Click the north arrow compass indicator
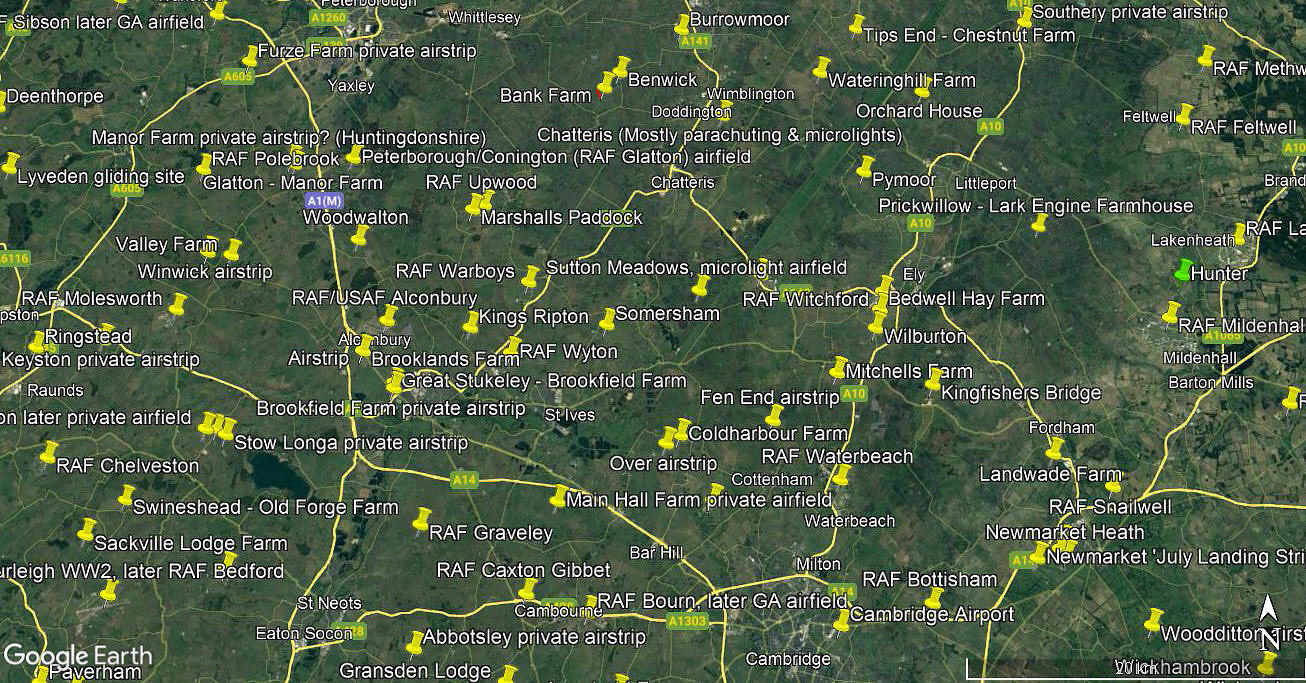Image resolution: width=1306 pixels, height=683 pixels. pyautogui.click(x=1268, y=622)
